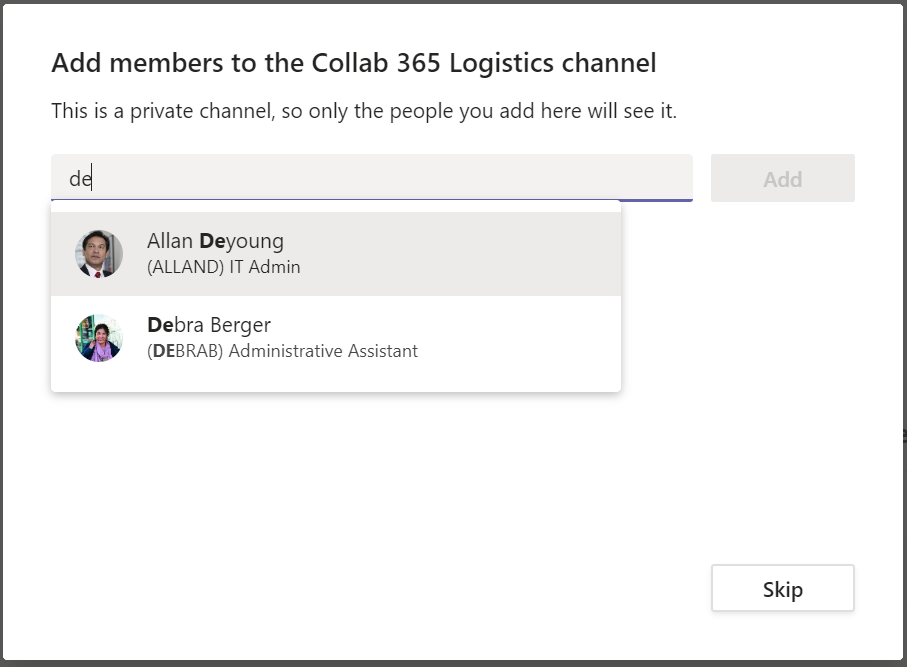Viewport: 907px width, 667px height.
Task: Click Debra Berger's profile photo
Action: pos(99,338)
